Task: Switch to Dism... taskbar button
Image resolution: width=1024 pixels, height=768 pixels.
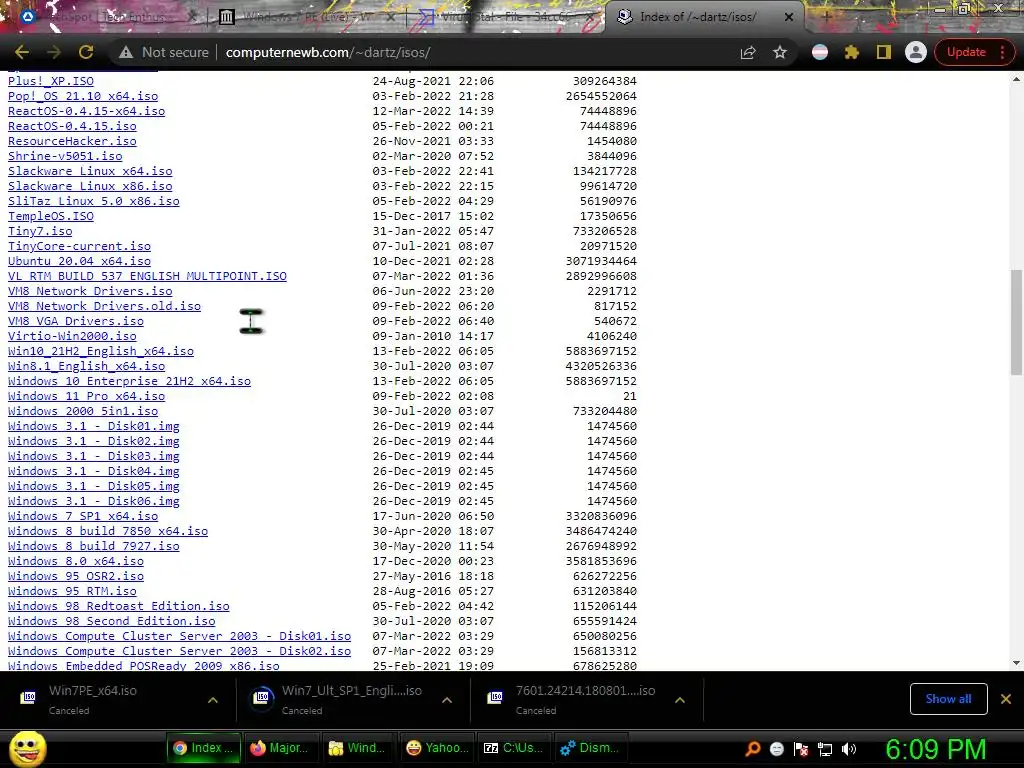Action: [590, 748]
